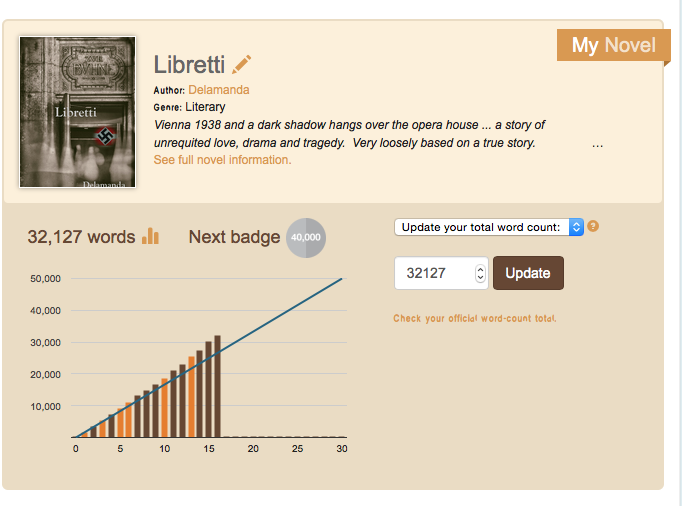Follow the See full novel information link

tap(222, 160)
